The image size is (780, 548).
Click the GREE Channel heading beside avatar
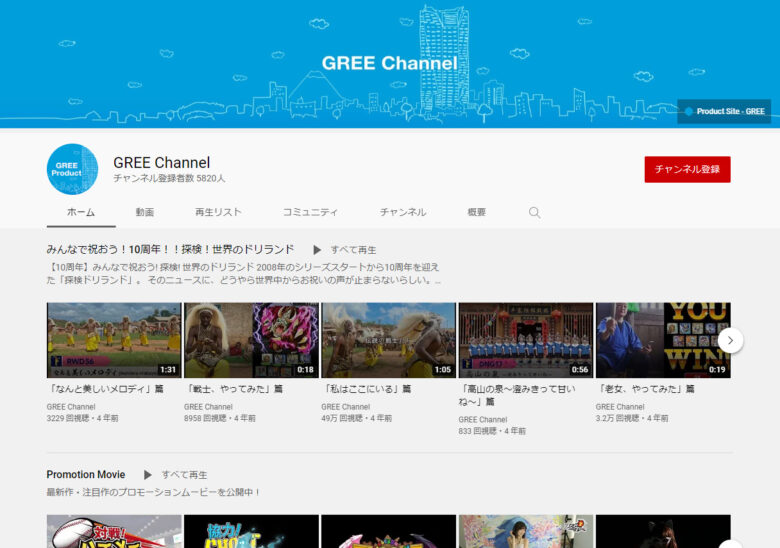(162, 163)
